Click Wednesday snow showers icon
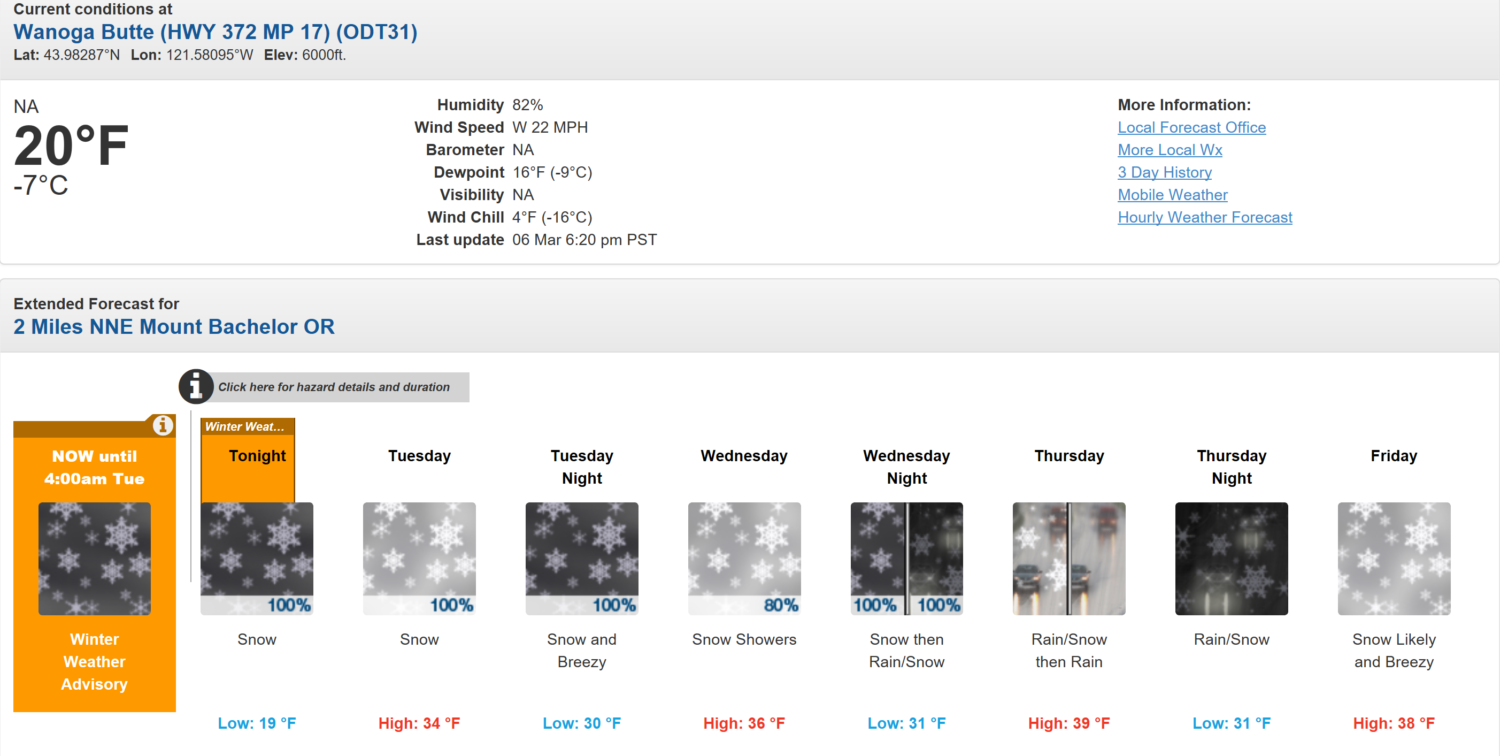The image size is (1500, 756). coord(744,558)
